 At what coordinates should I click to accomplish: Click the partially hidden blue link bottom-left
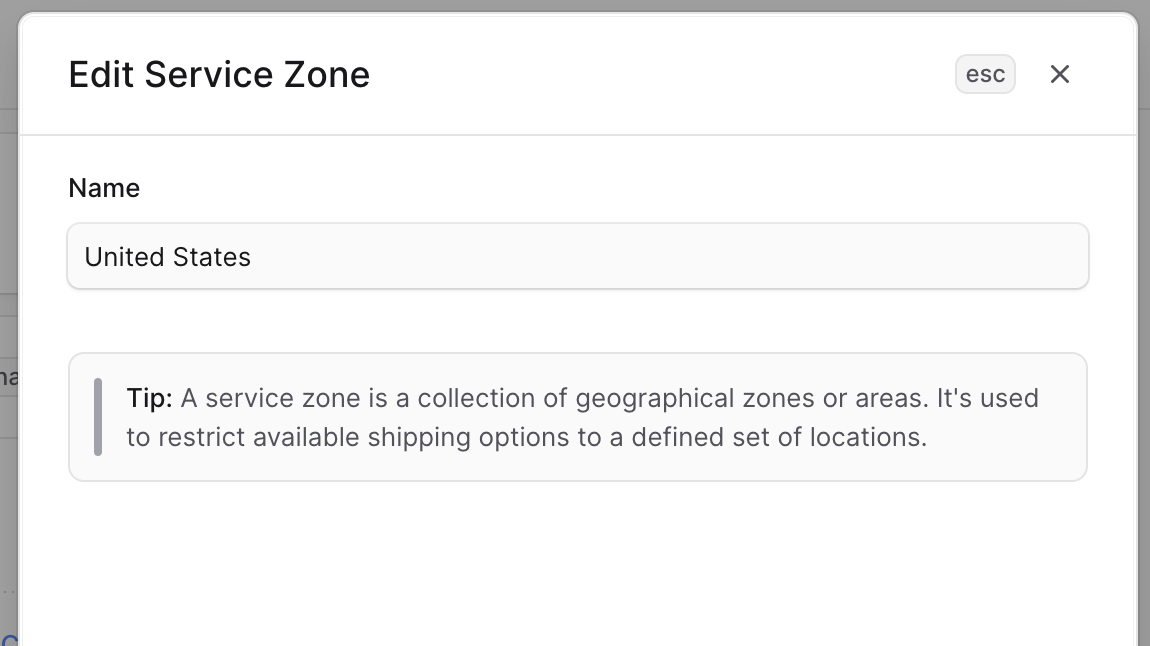point(9,640)
